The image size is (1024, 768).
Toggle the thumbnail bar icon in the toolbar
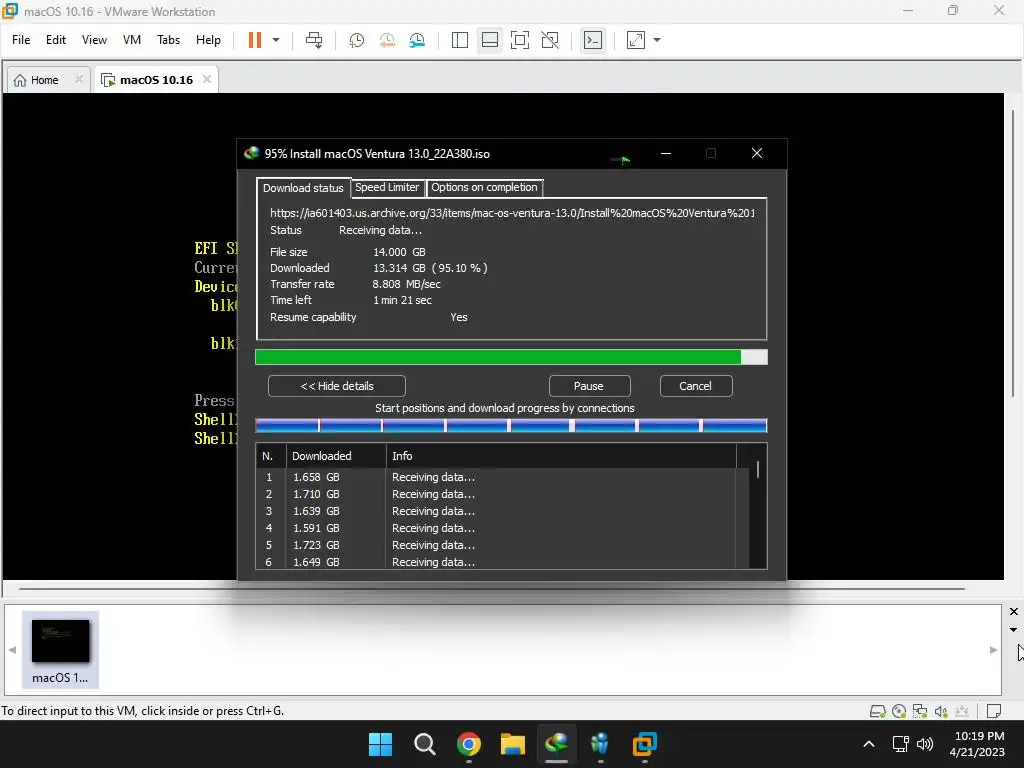tap(490, 40)
